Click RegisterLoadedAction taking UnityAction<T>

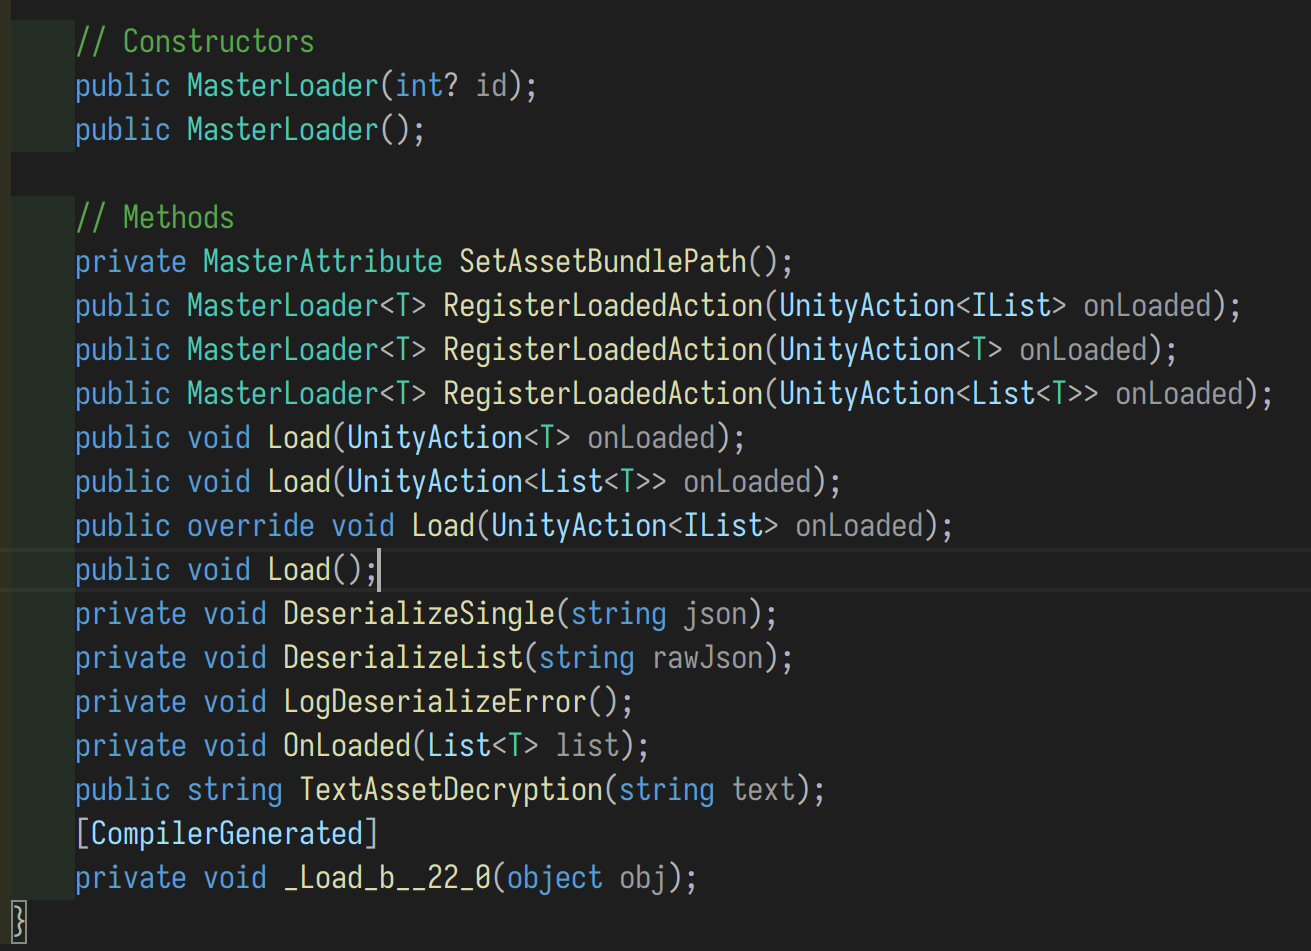click(x=603, y=350)
